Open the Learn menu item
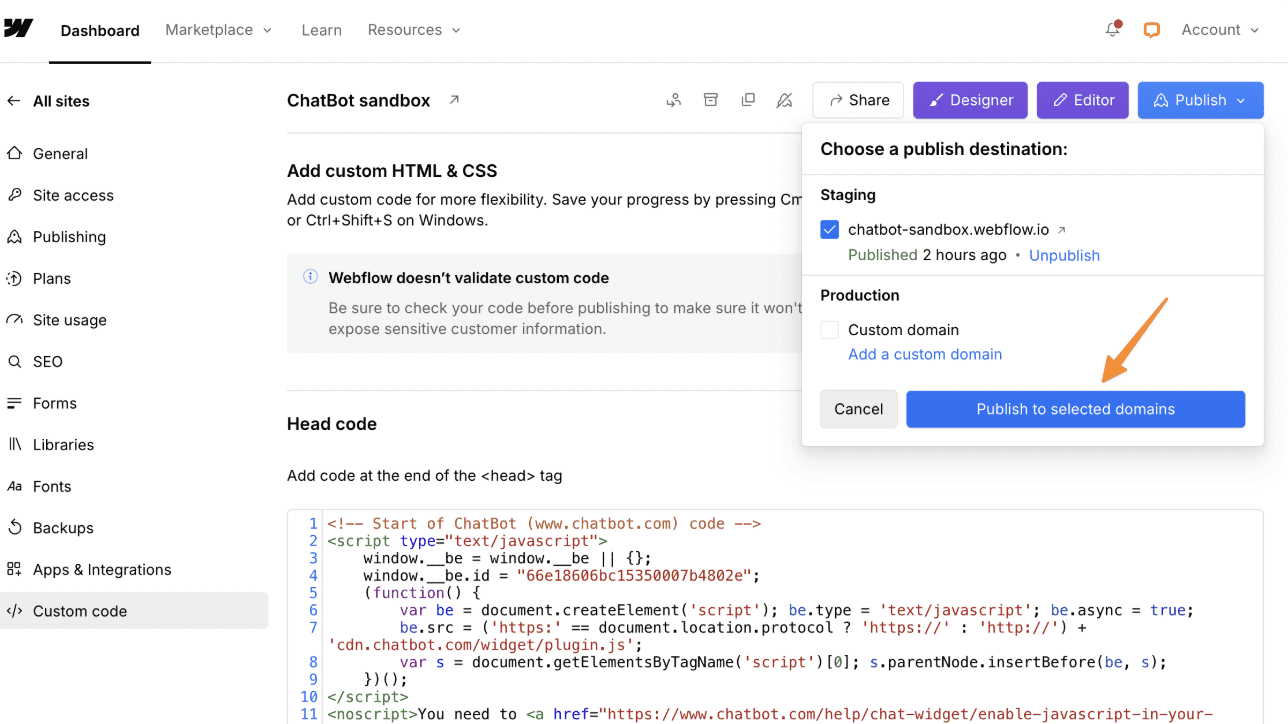 (322, 30)
